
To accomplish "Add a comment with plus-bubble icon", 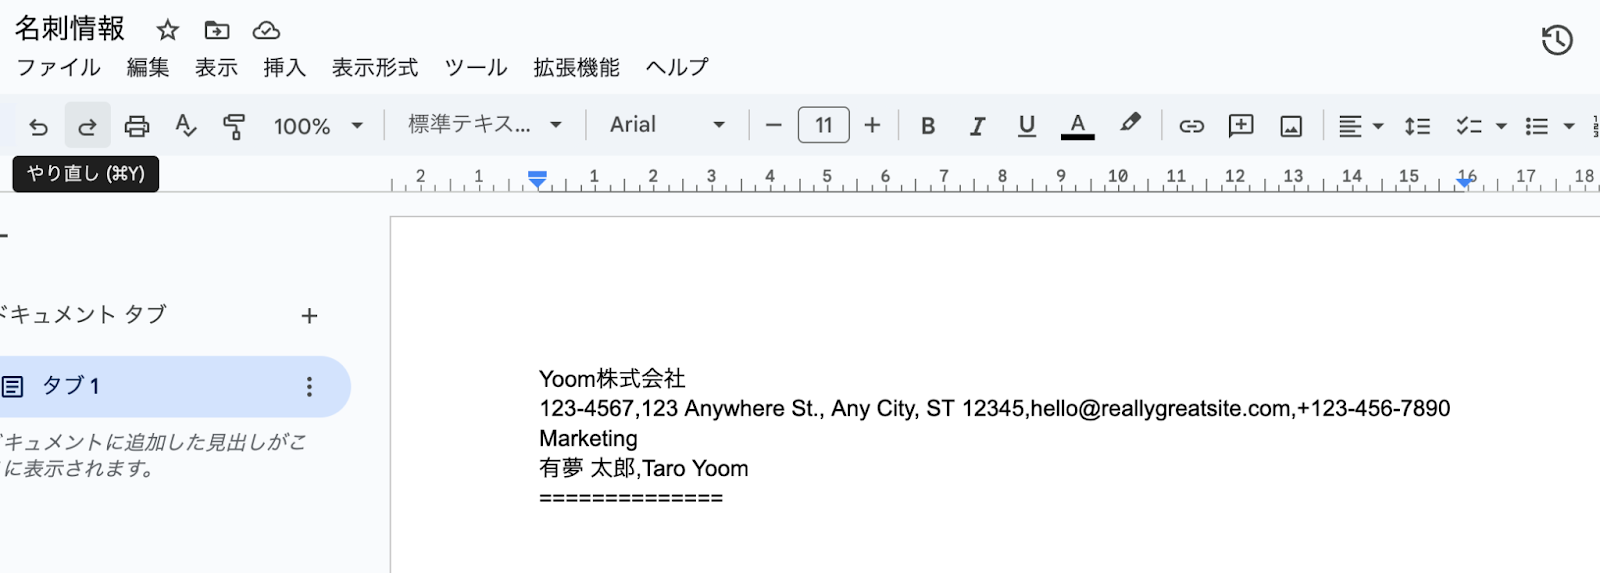I will point(1241,126).
